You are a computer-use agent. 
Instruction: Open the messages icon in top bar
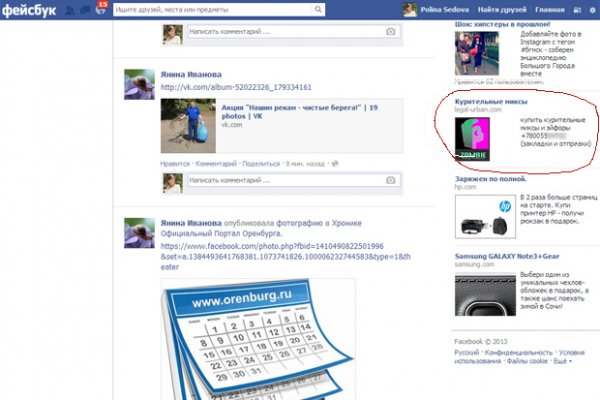coord(85,9)
